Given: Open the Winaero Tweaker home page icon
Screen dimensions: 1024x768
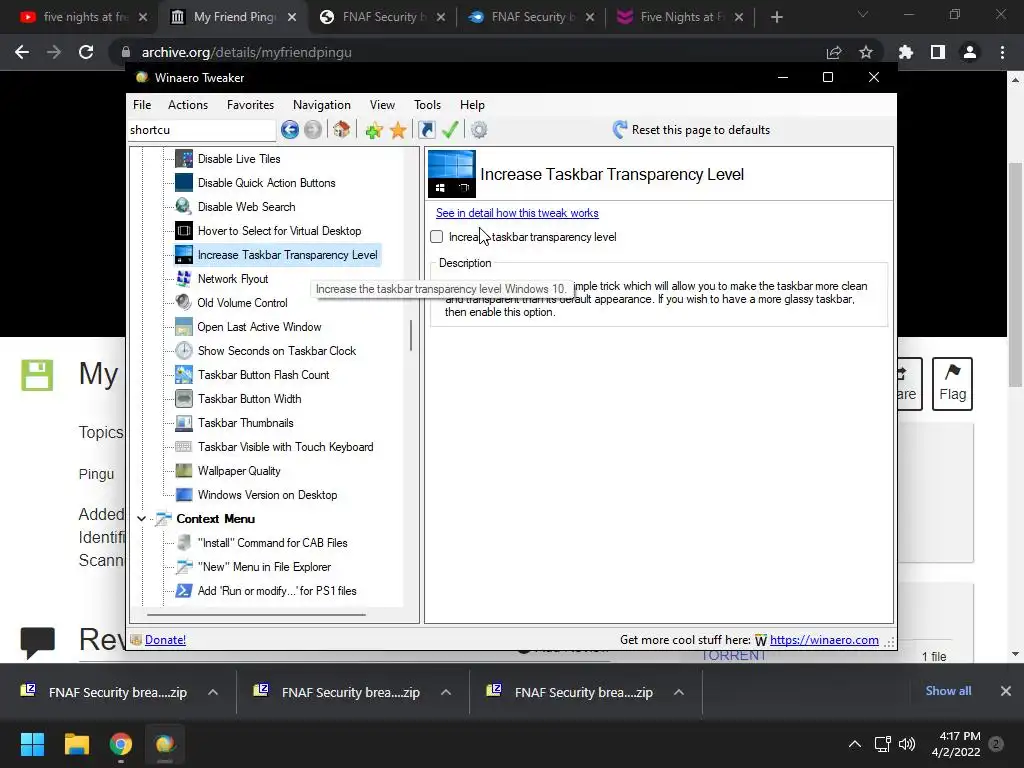Looking at the screenshot, I should tap(342, 130).
